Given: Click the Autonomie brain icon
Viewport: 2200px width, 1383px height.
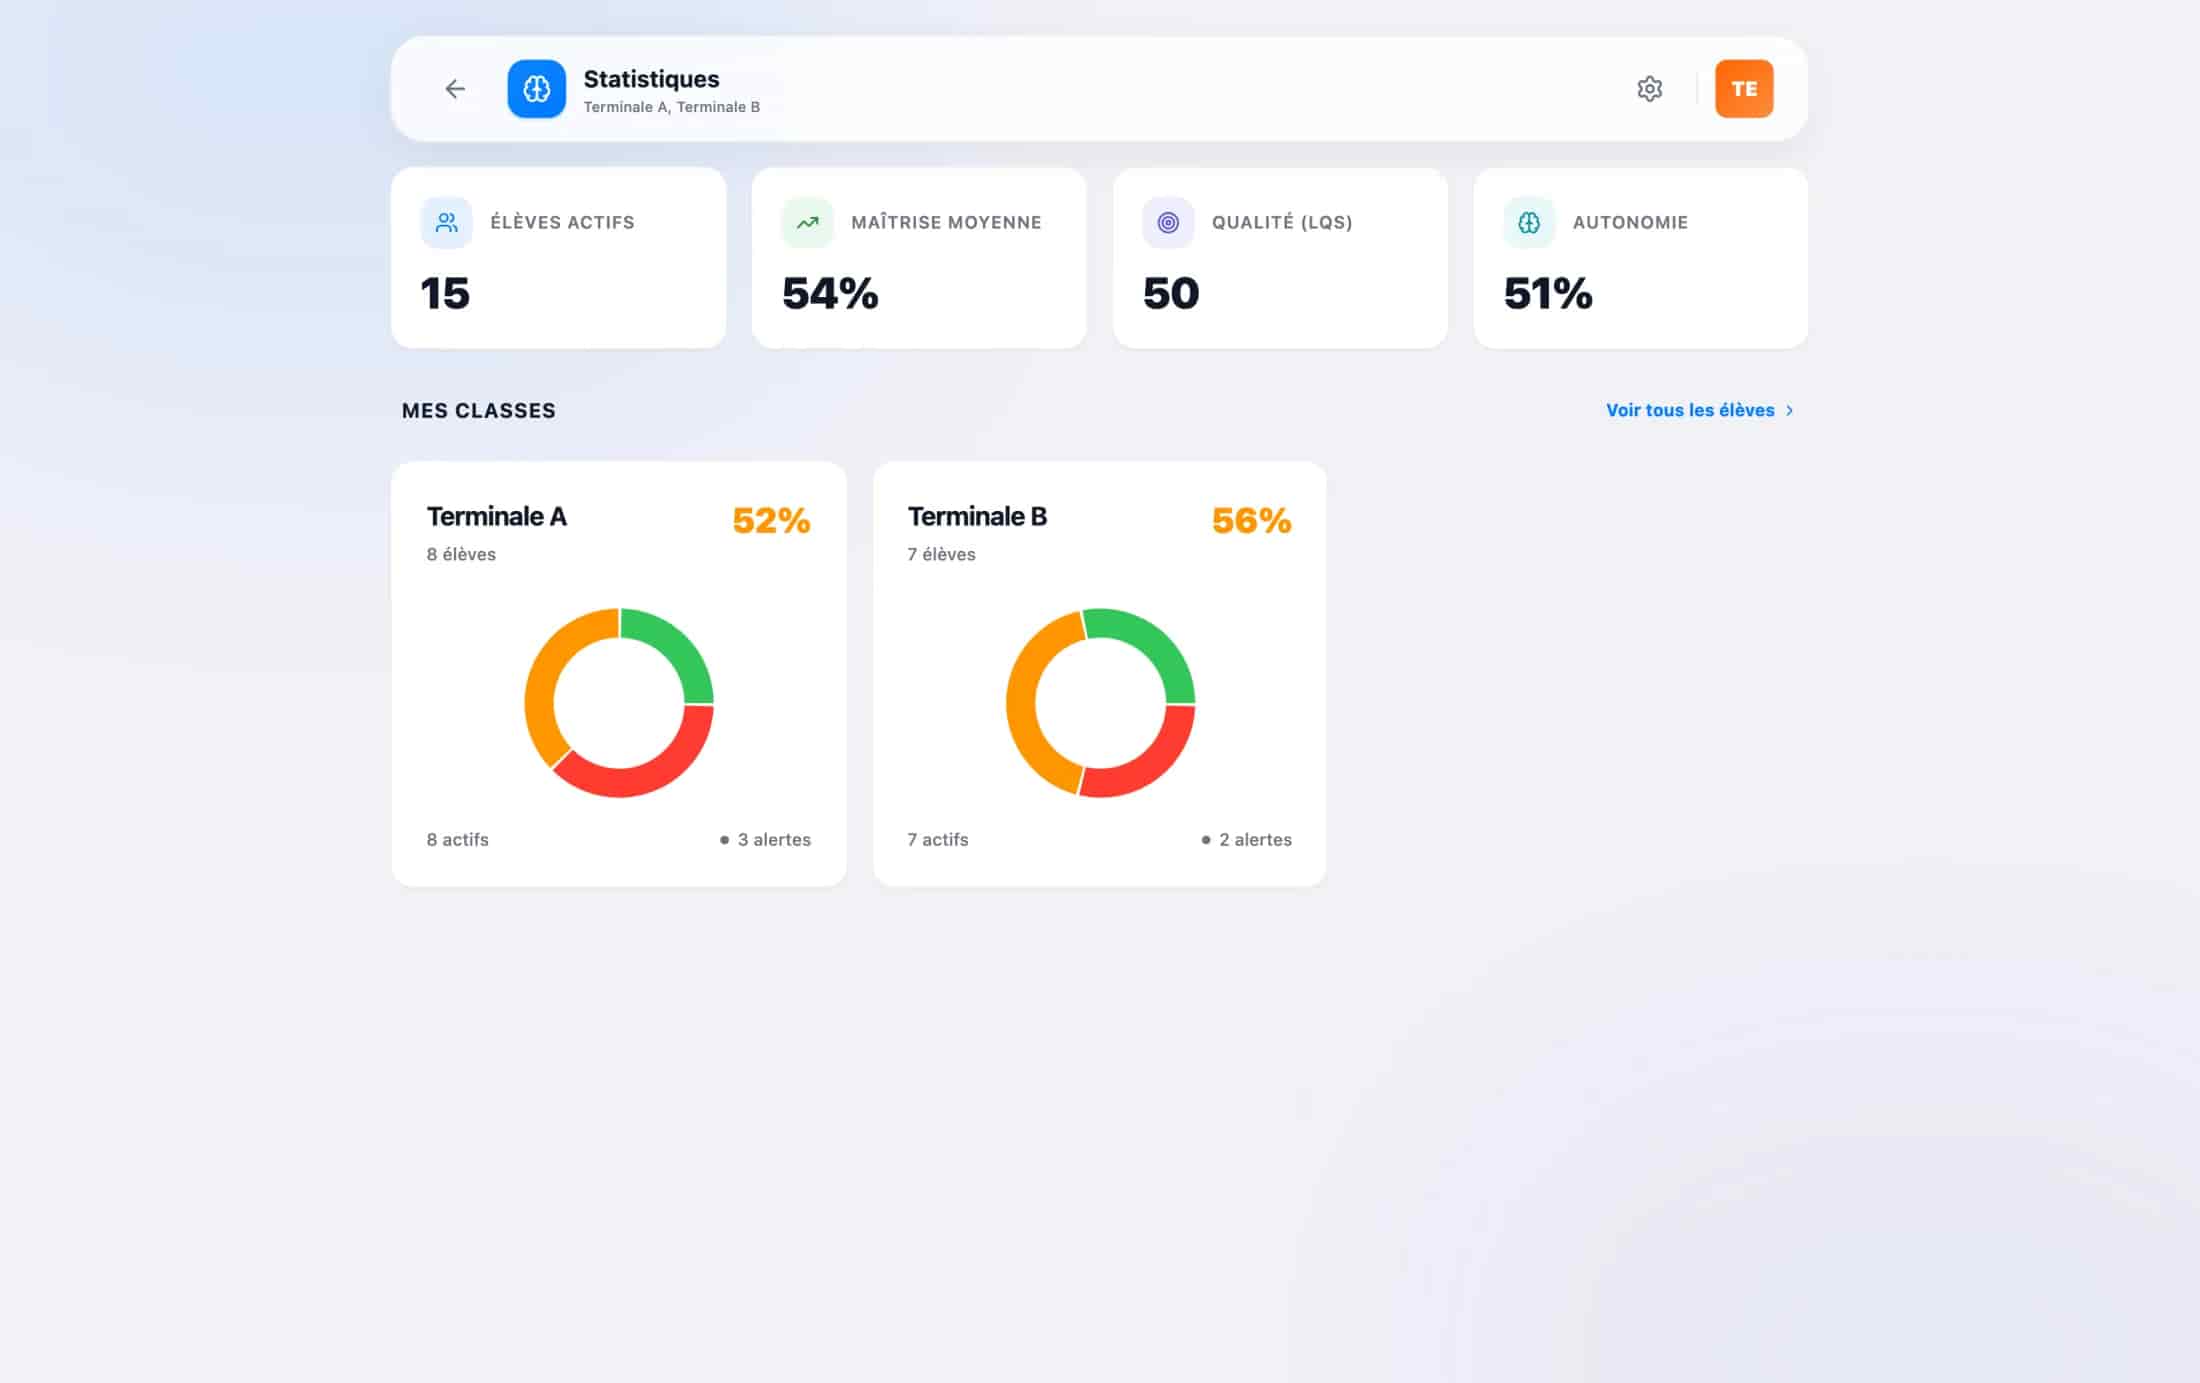Looking at the screenshot, I should [x=1529, y=222].
